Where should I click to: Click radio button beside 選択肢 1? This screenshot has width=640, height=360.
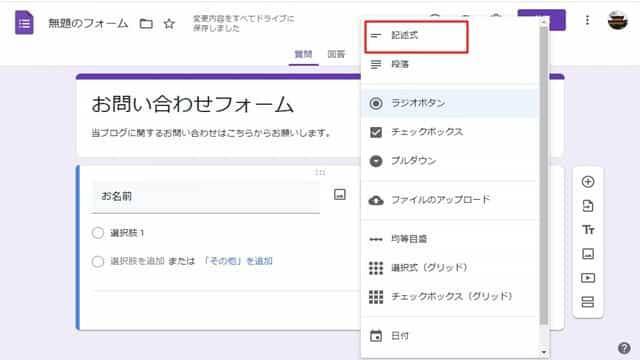click(98, 233)
